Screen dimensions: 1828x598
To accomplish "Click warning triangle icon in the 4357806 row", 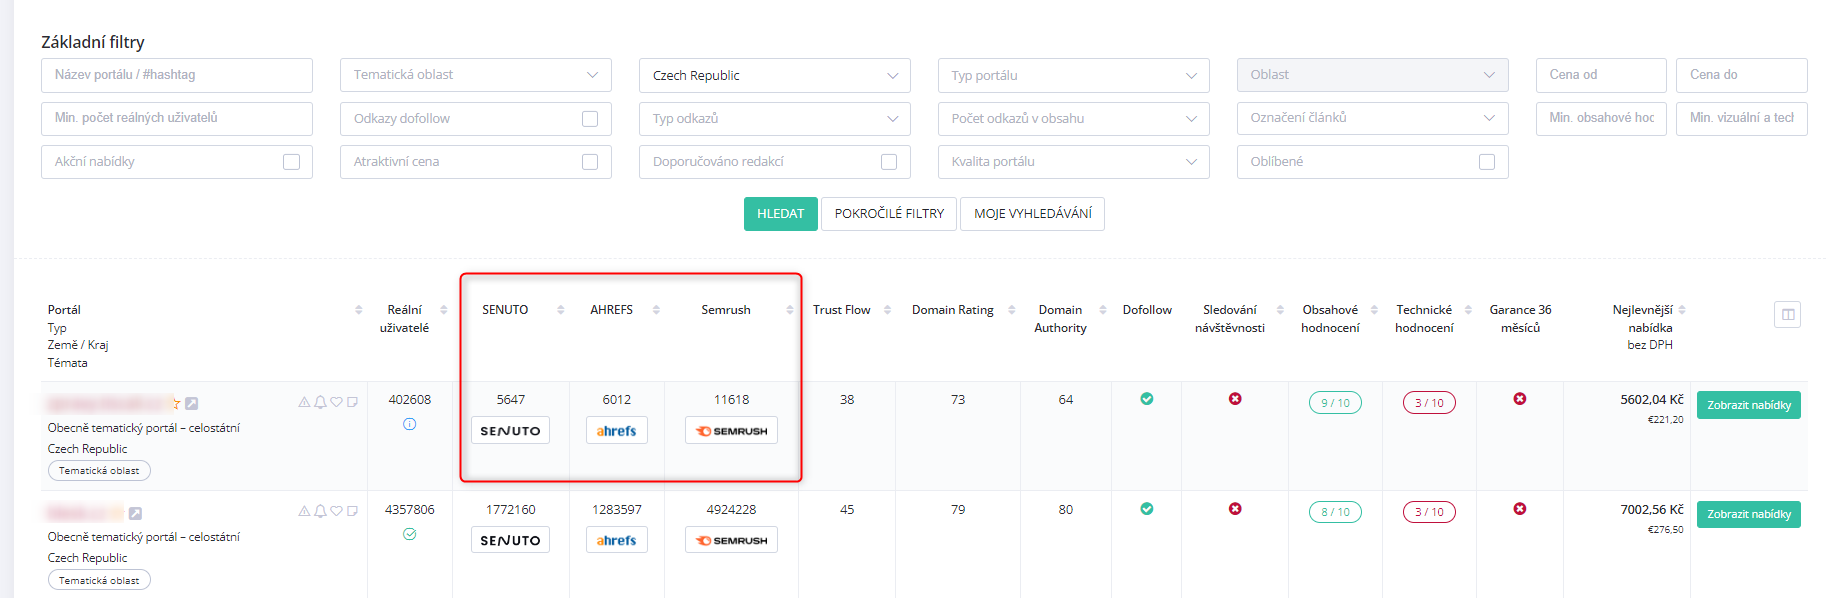I will coord(304,511).
